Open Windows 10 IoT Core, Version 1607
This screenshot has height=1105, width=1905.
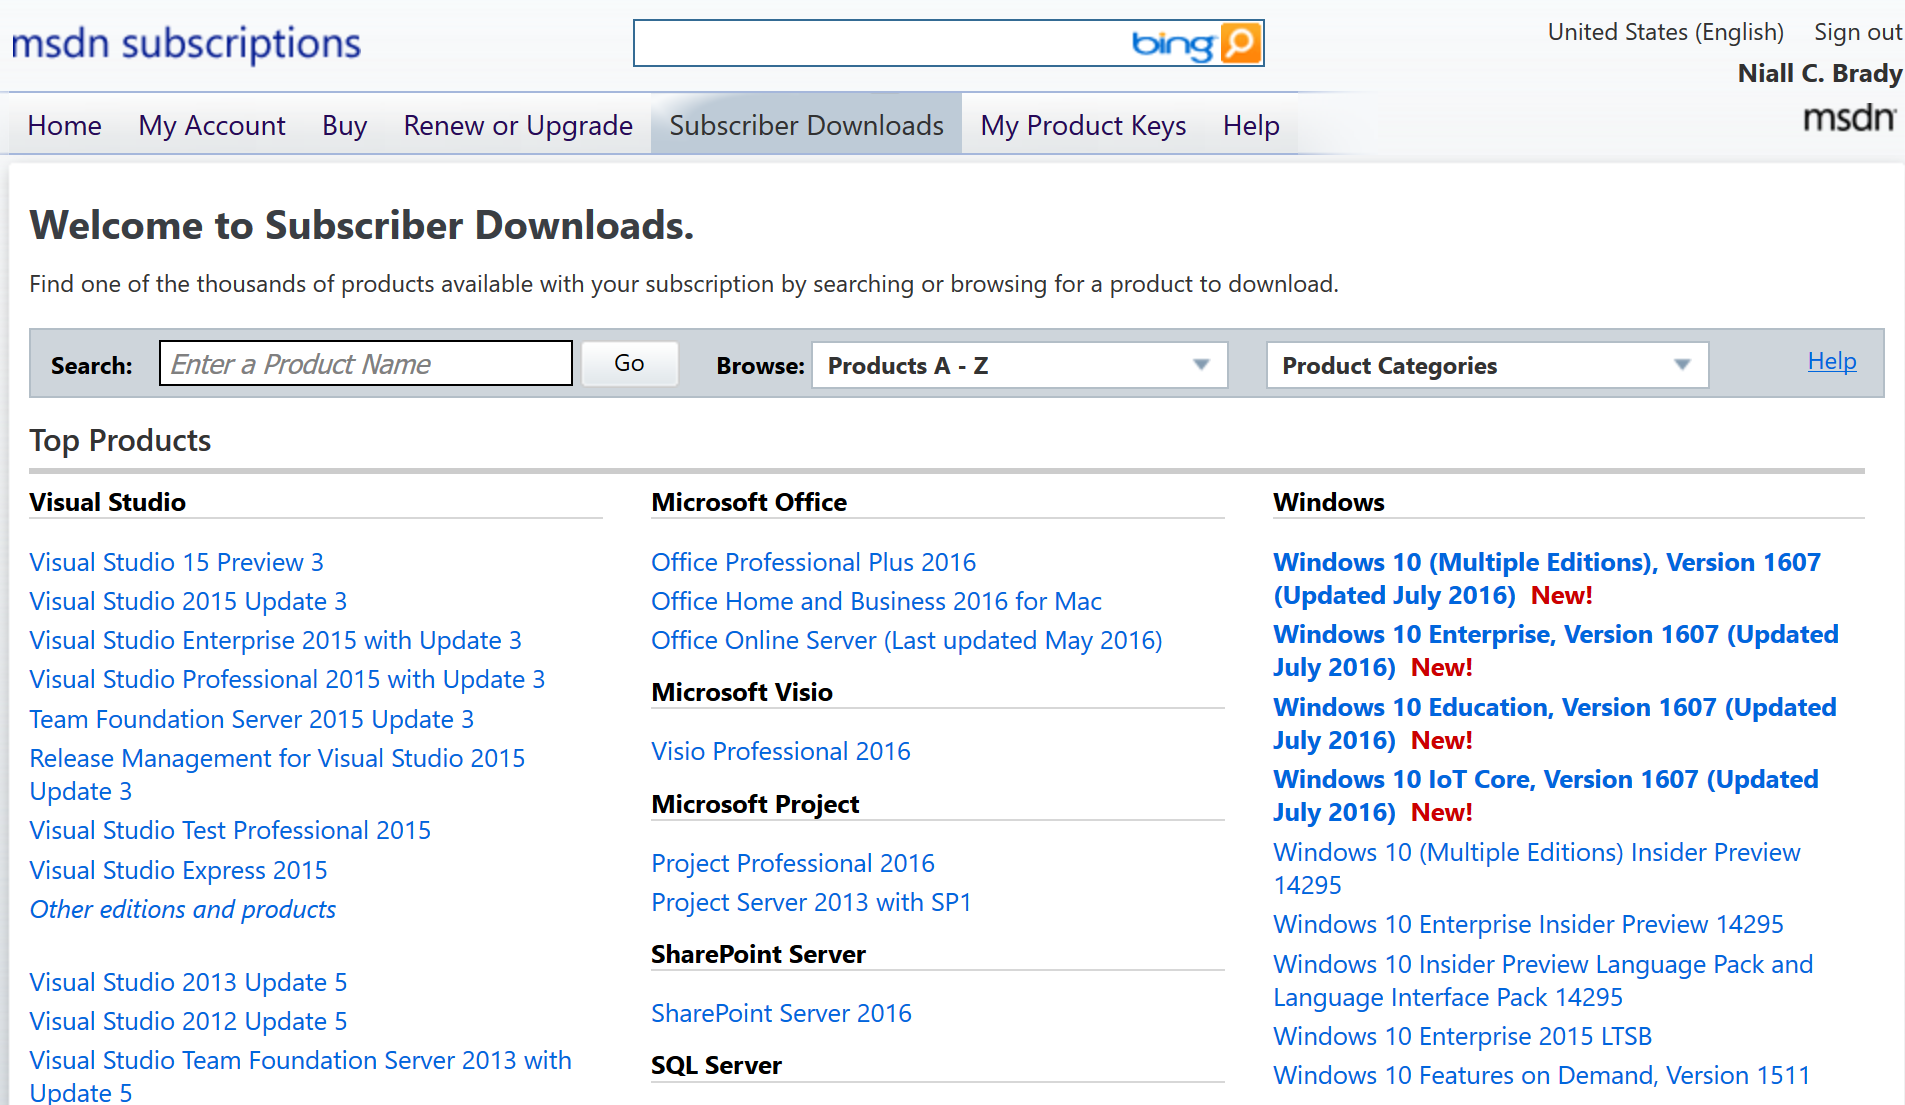(x=1545, y=795)
